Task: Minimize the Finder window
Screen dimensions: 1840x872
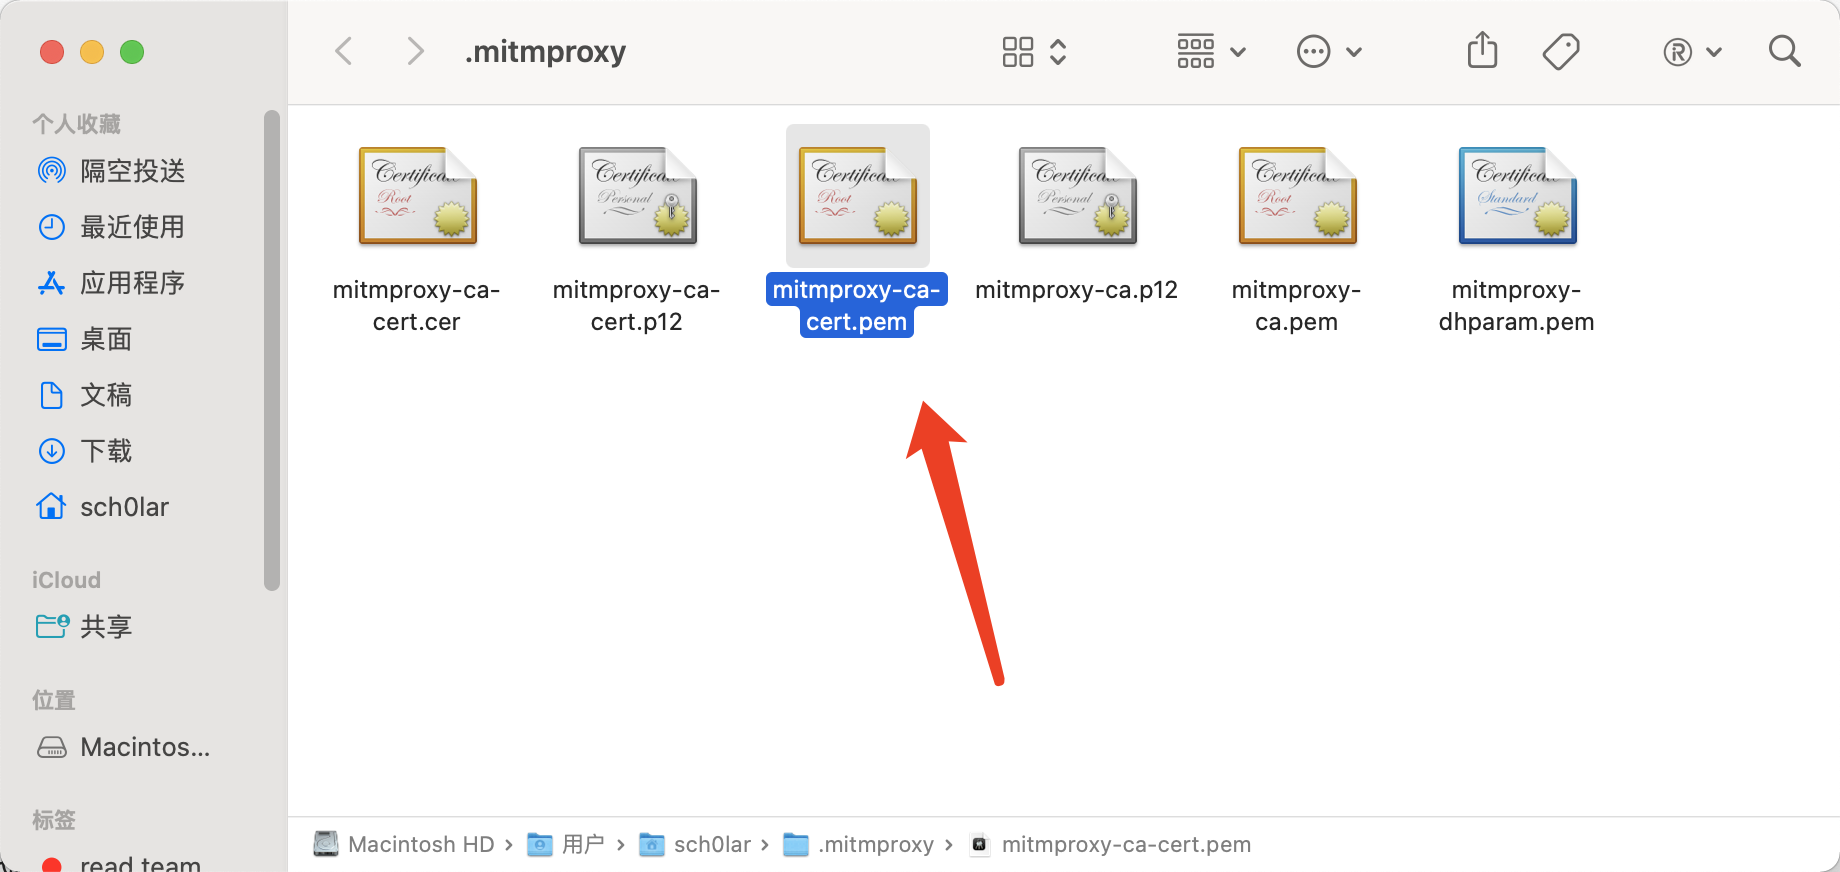Action: [x=92, y=52]
